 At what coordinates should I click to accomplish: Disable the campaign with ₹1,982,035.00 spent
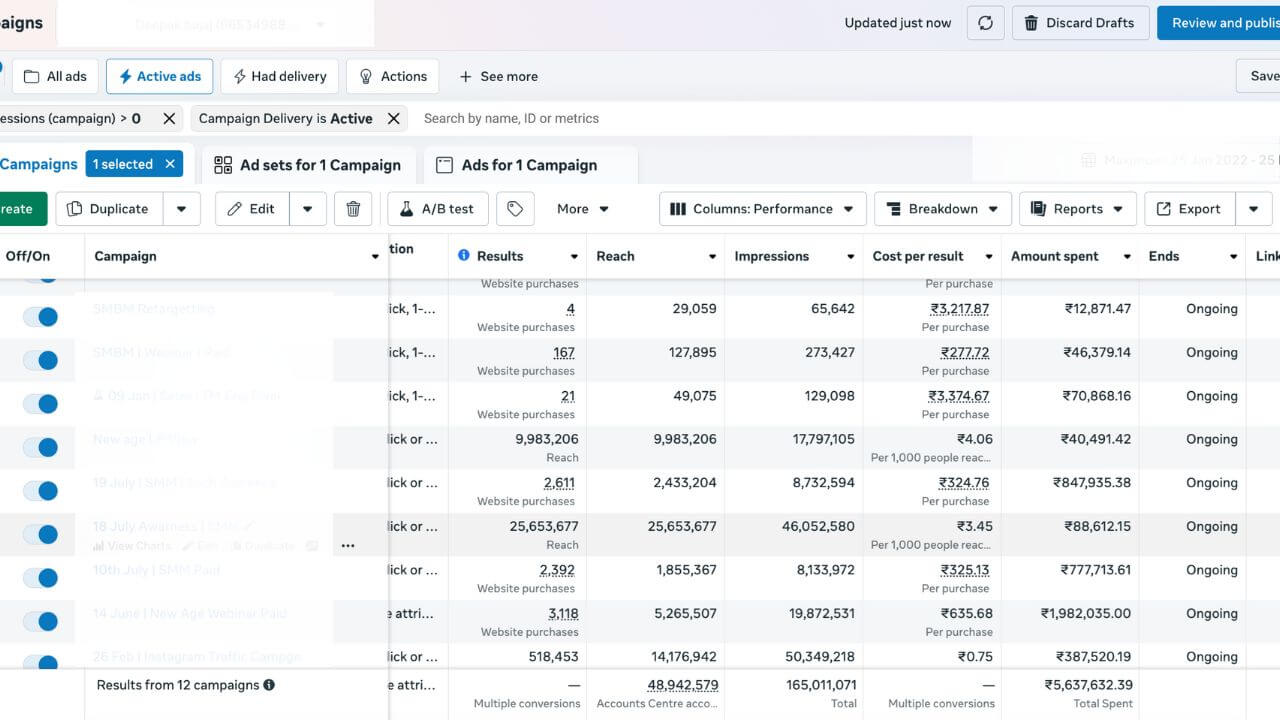(41, 621)
